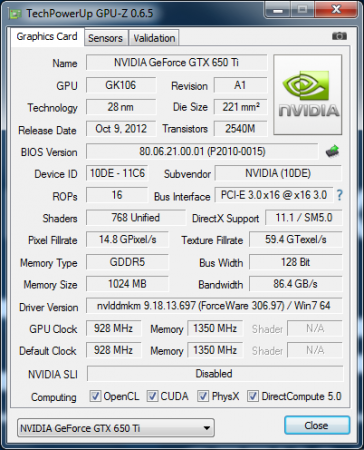Click the Driver Version field nvlddmkm
The height and width of the screenshot is (450, 364).
pyautogui.click(x=214, y=306)
